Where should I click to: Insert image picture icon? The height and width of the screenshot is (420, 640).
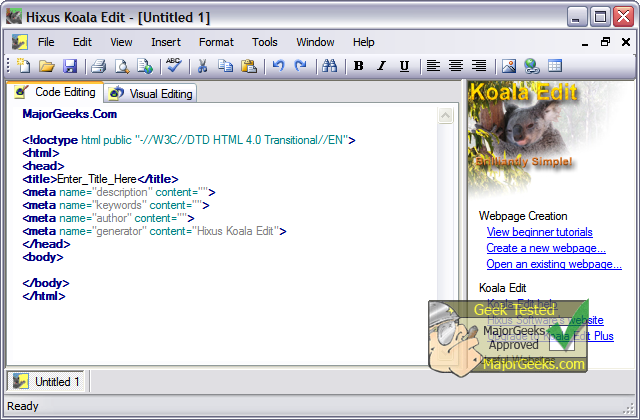pos(509,66)
